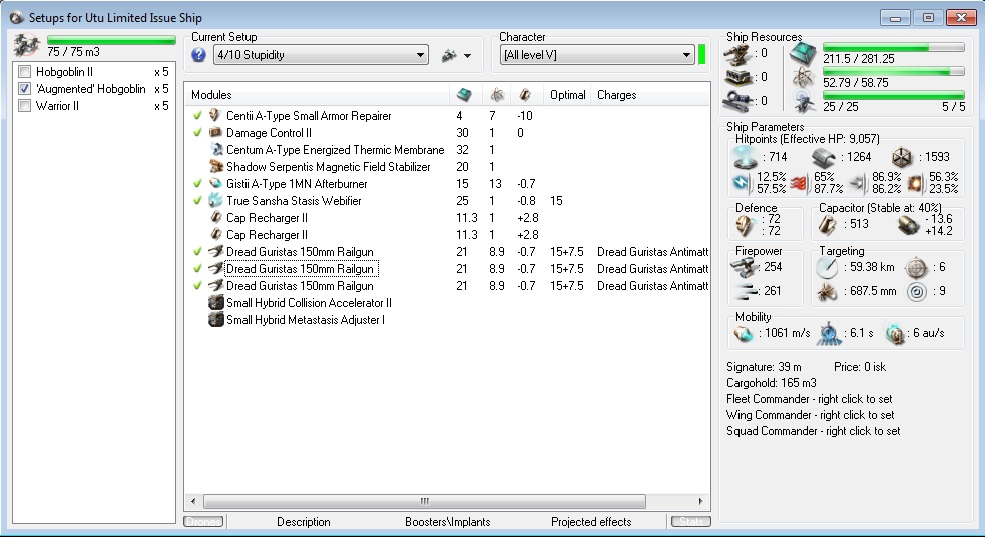Click the drone bay capacity bar
This screenshot has height=537, width=985.
[x=111, y=40]
